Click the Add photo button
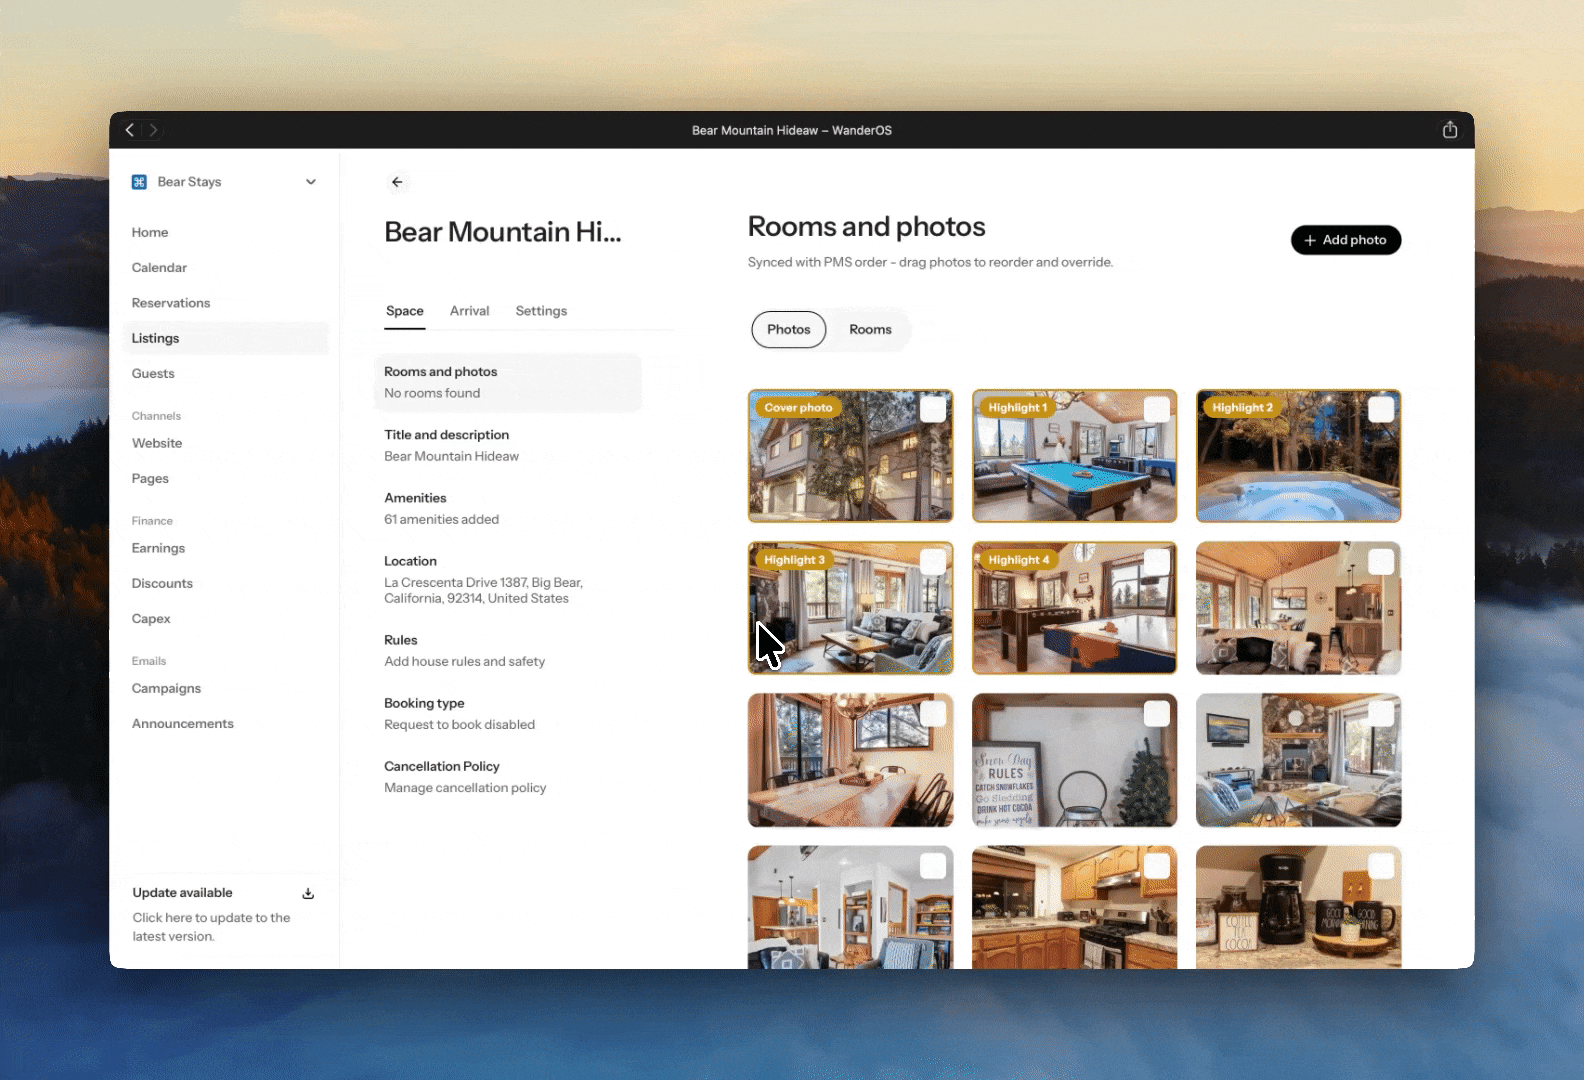This screenshot has width=1584, height=1080. 1346,240
